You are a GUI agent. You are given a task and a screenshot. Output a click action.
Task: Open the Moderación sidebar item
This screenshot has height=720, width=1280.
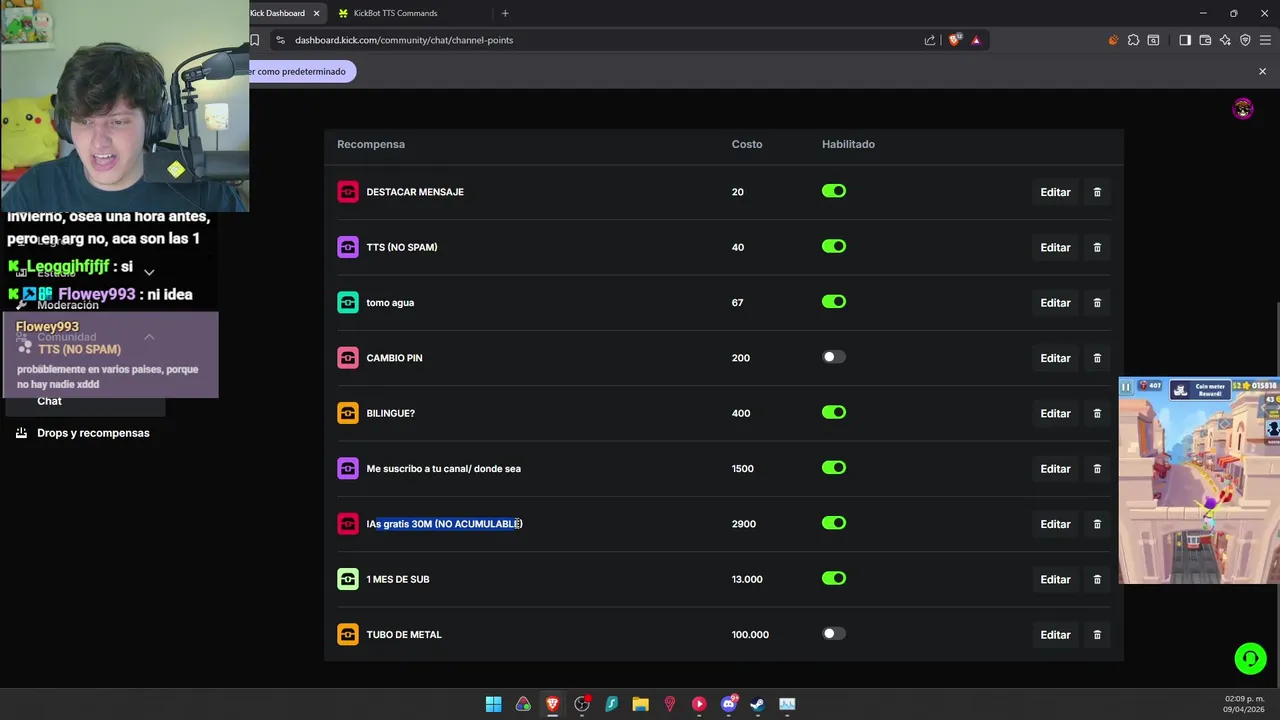(x=68, y=305)
